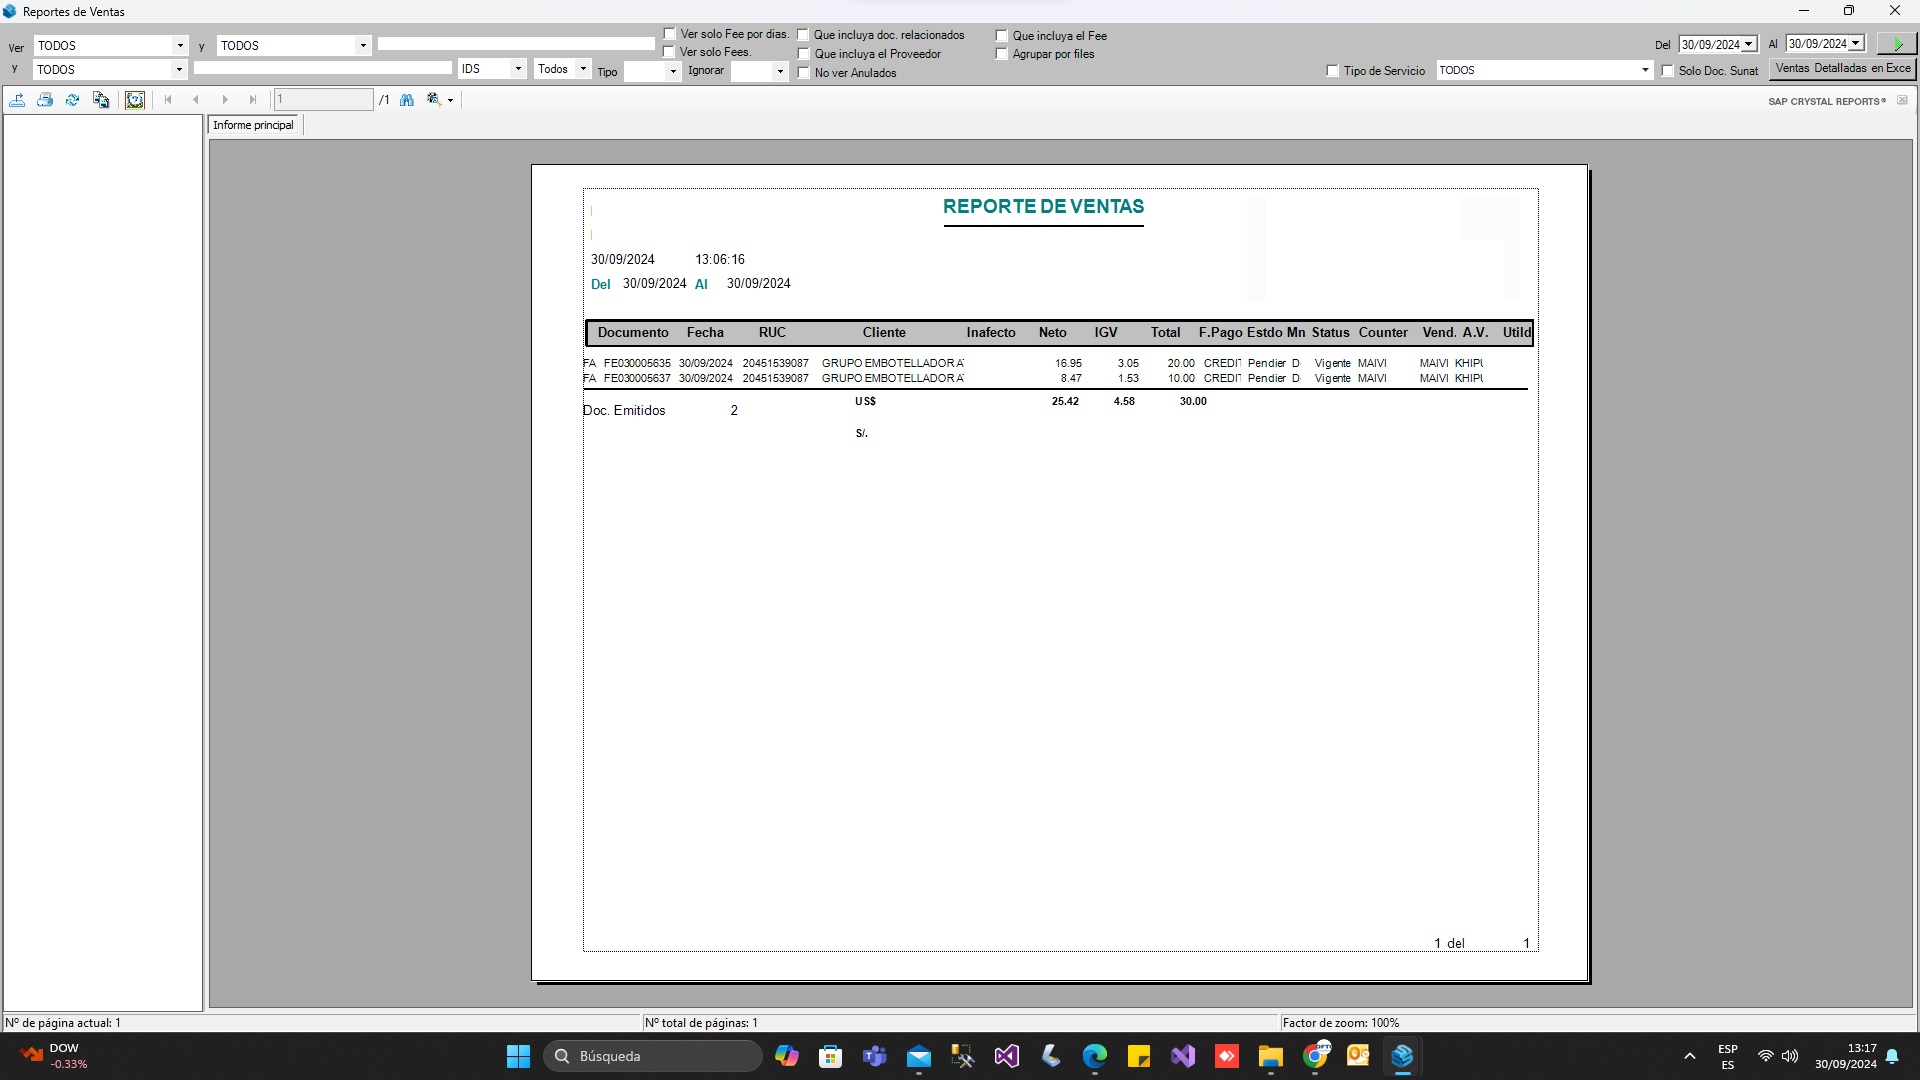Expand the zoom magnifier dropdown arrow

click(x=450, y=99)
